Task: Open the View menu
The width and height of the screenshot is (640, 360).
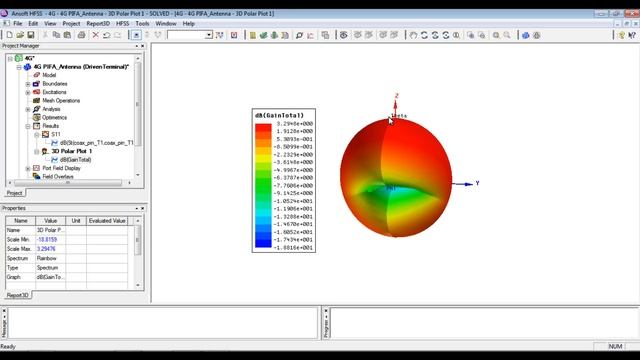Action: (50, 24)
